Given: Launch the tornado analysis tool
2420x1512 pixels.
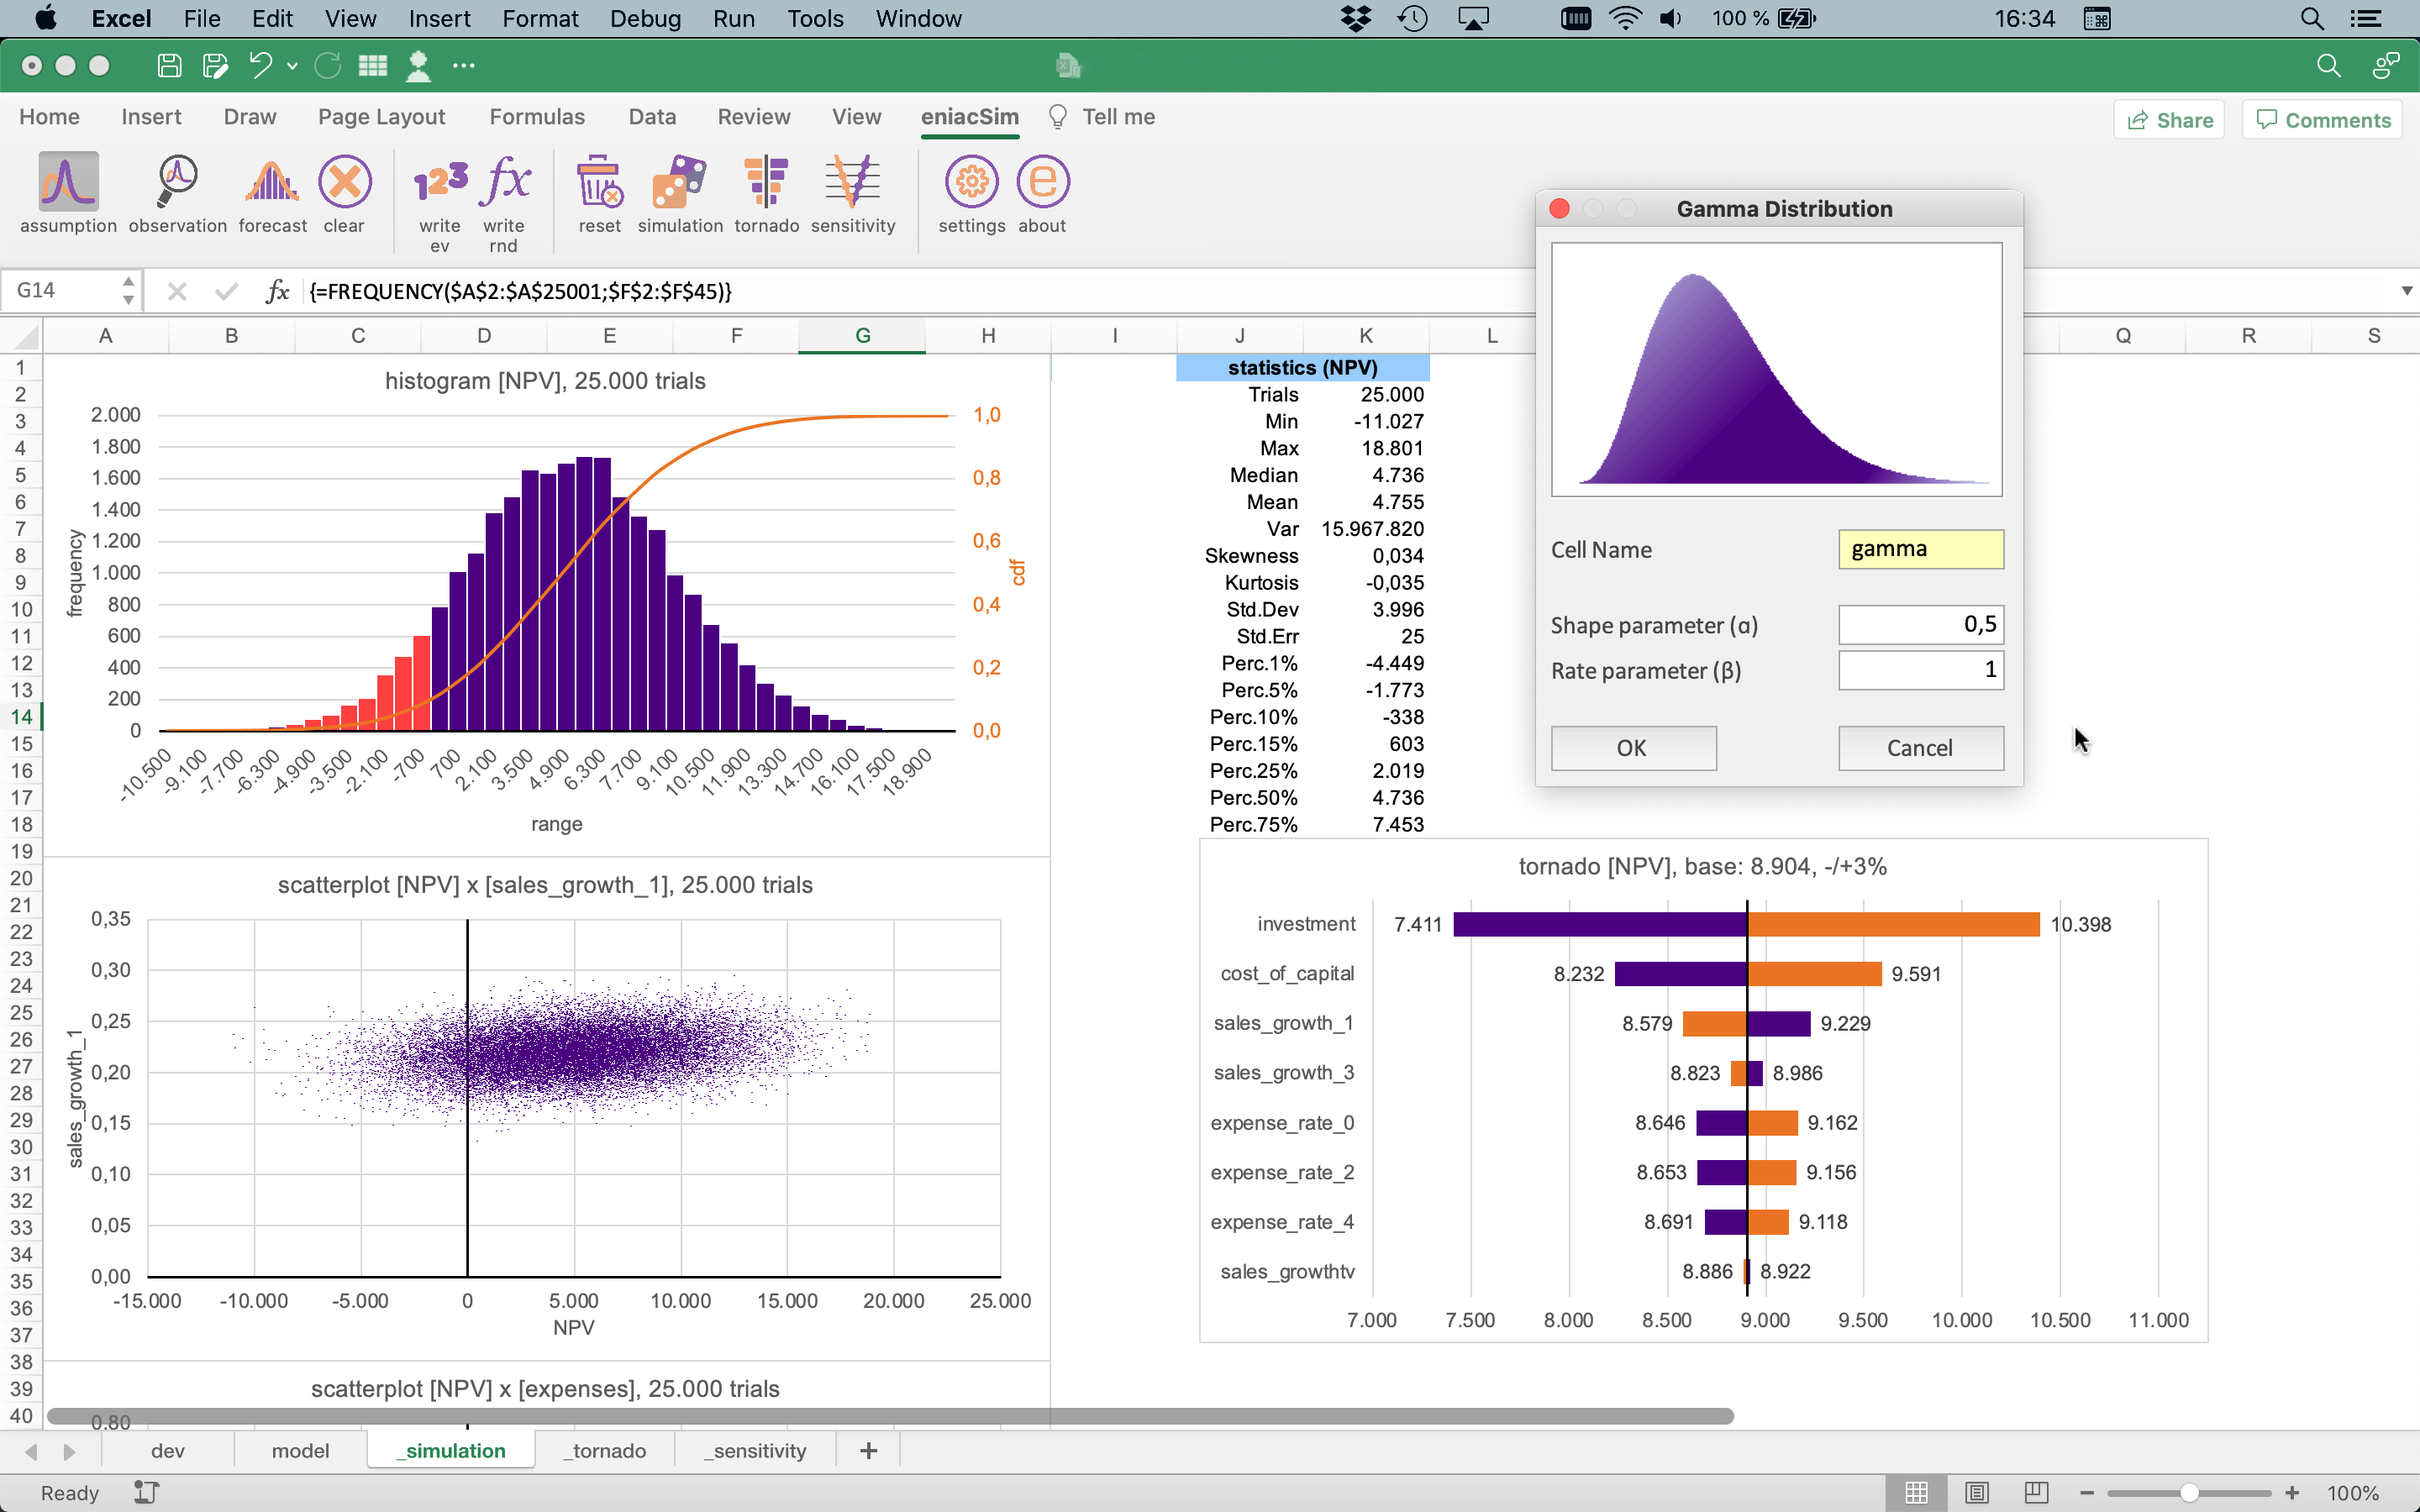Looking at the screenshot, I should 766,183.
